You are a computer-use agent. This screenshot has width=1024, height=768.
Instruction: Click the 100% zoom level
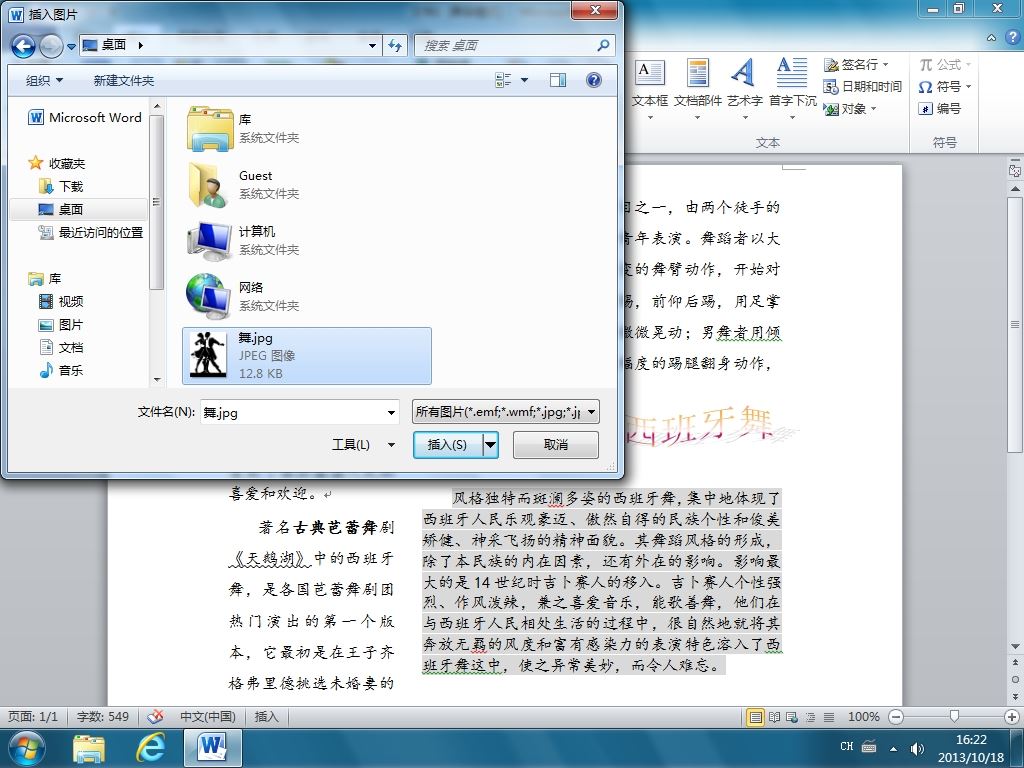tap(863, 717)
